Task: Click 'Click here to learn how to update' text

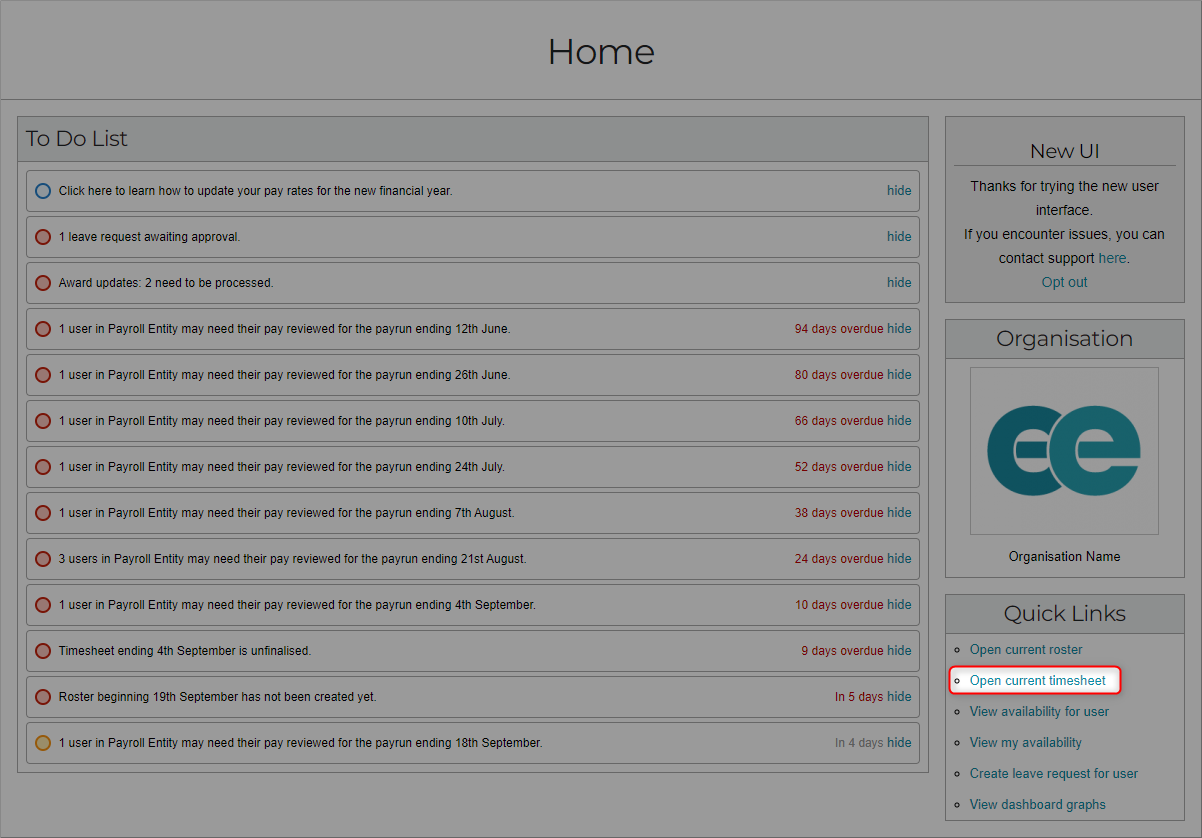Action: pyautogui.click(x=256, y=190)
